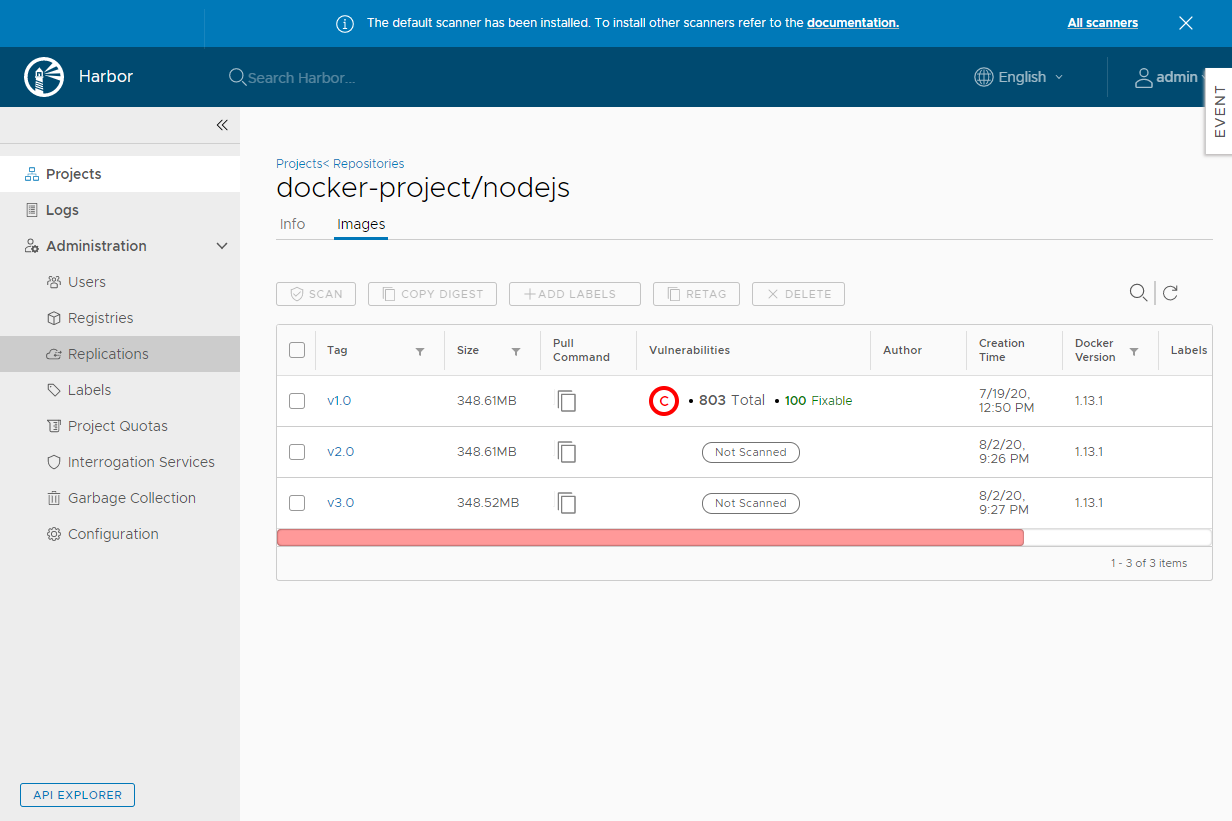This screenshot has height=821, width=1232.
Task: Collapse the Administration section chevron
Action: point(222,246)
